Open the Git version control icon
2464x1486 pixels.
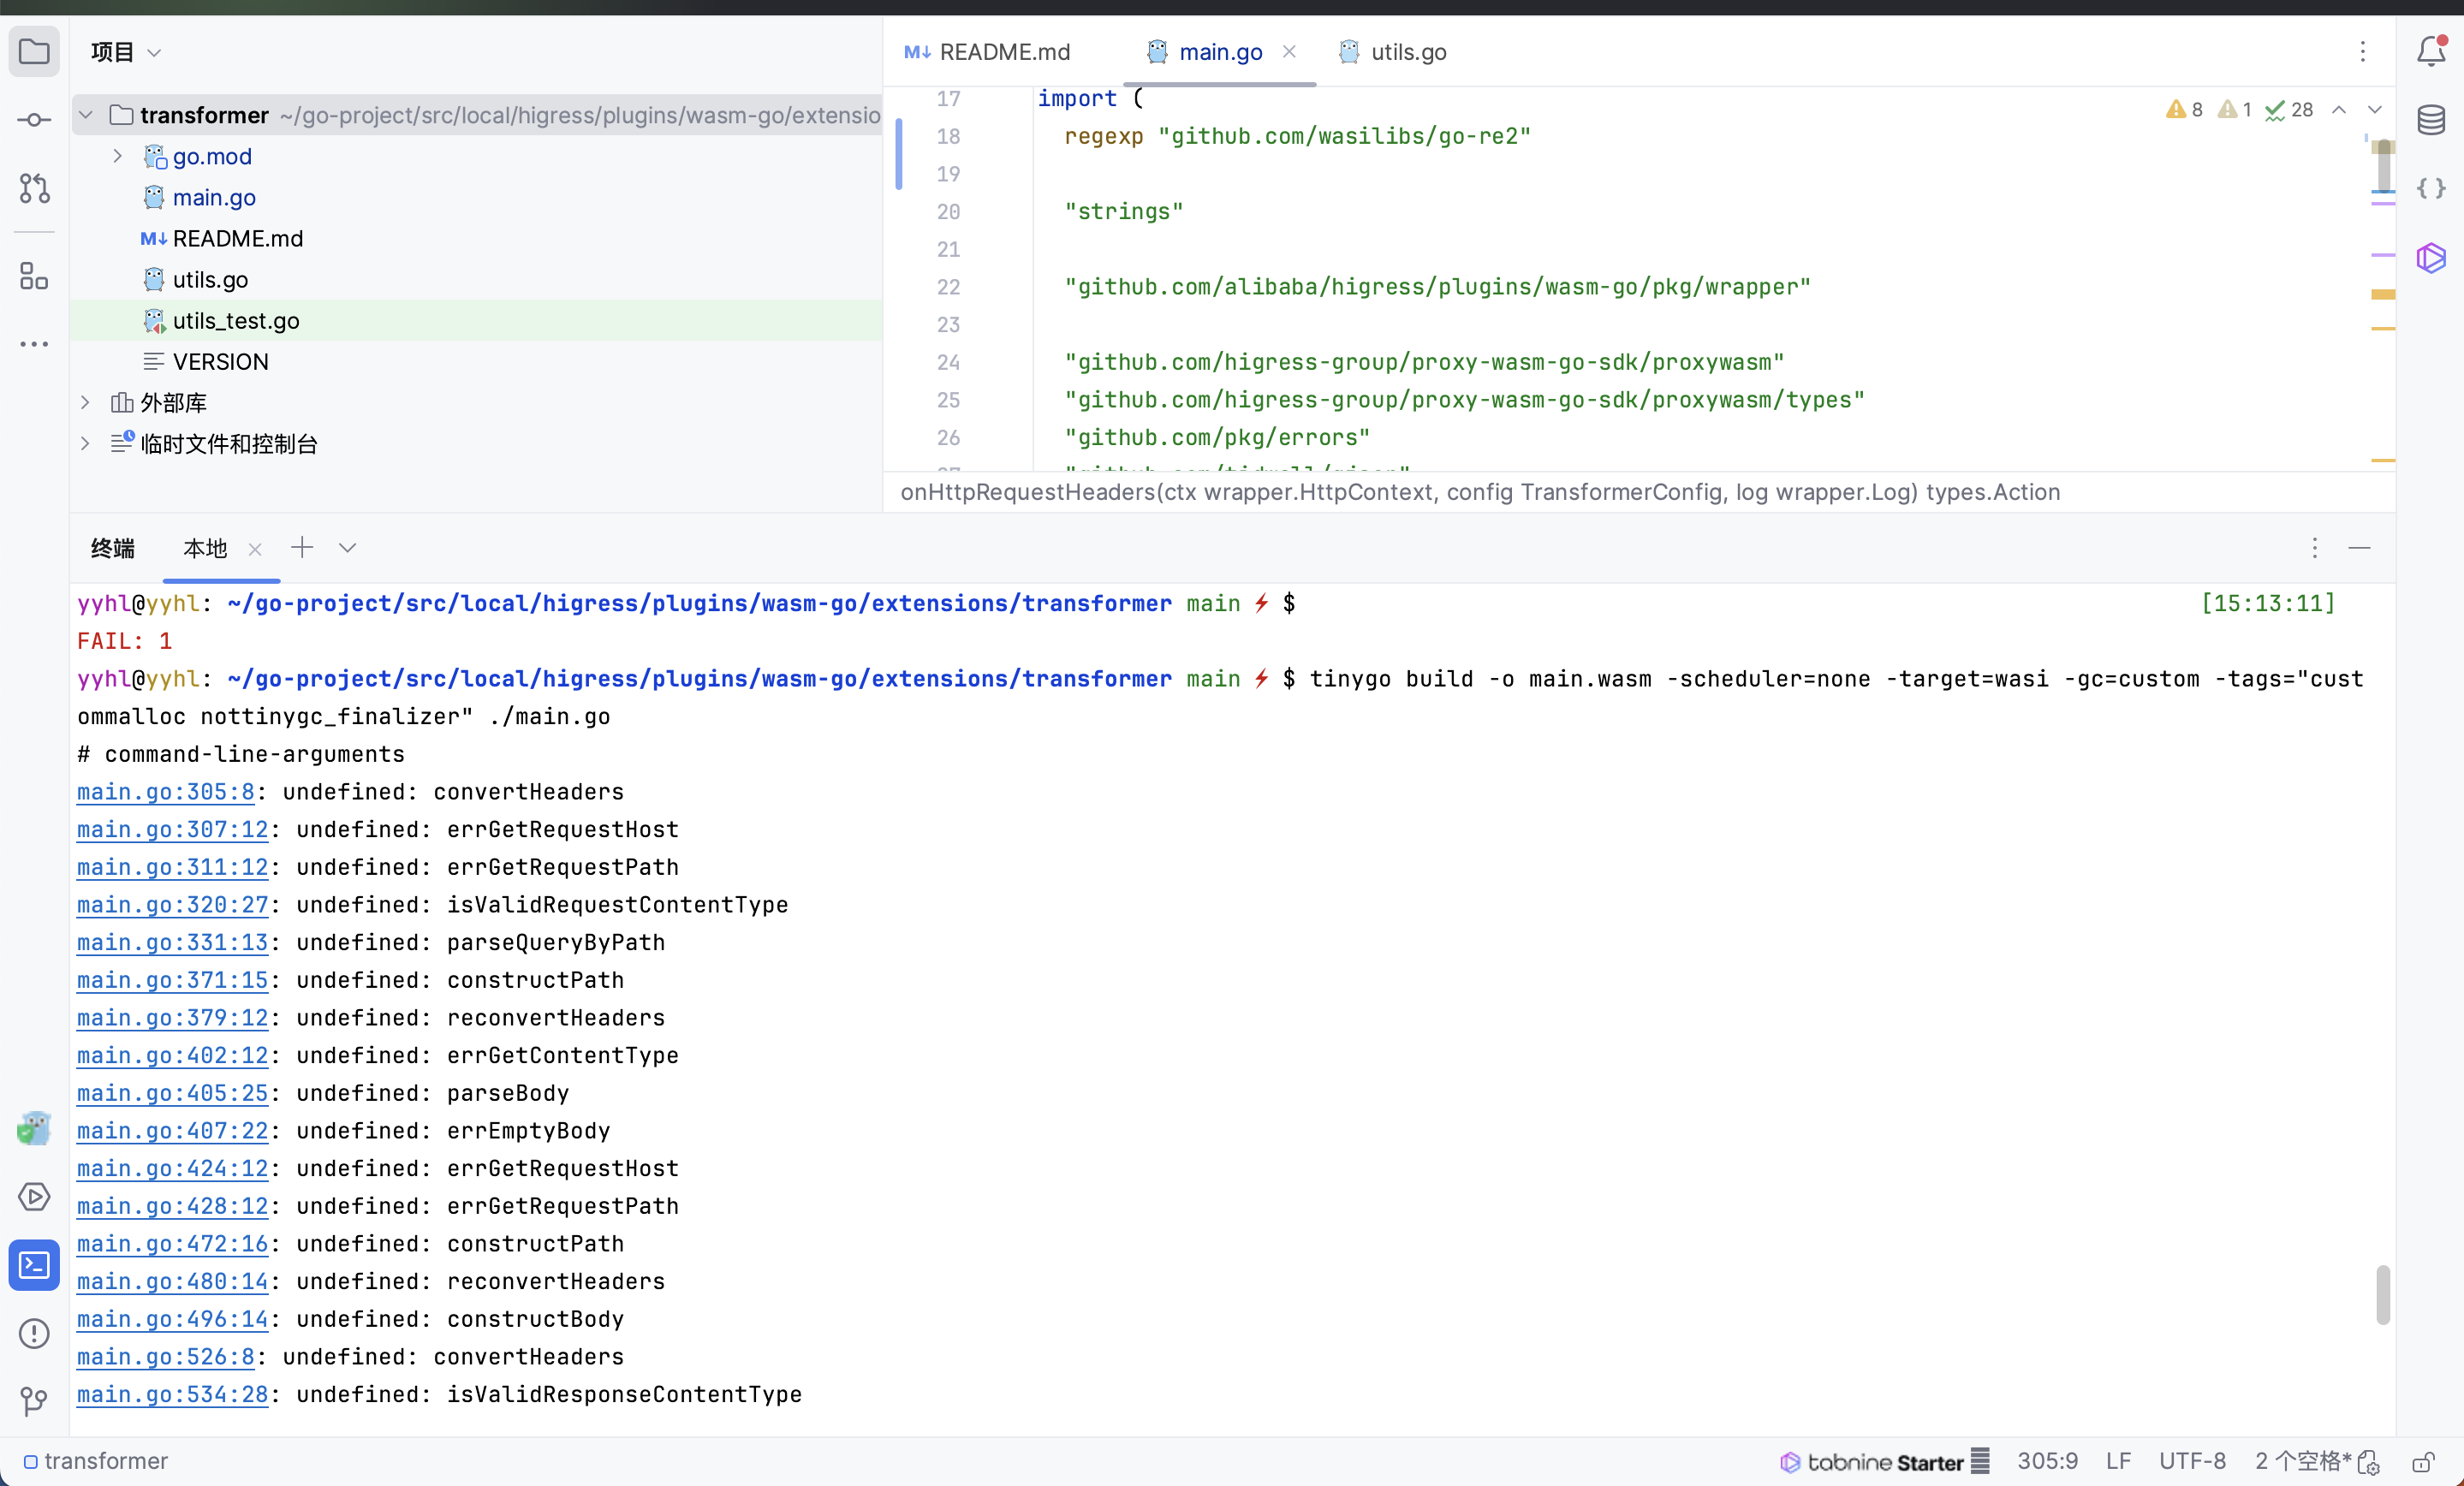pyautogui.click(x=34, y=1400)
